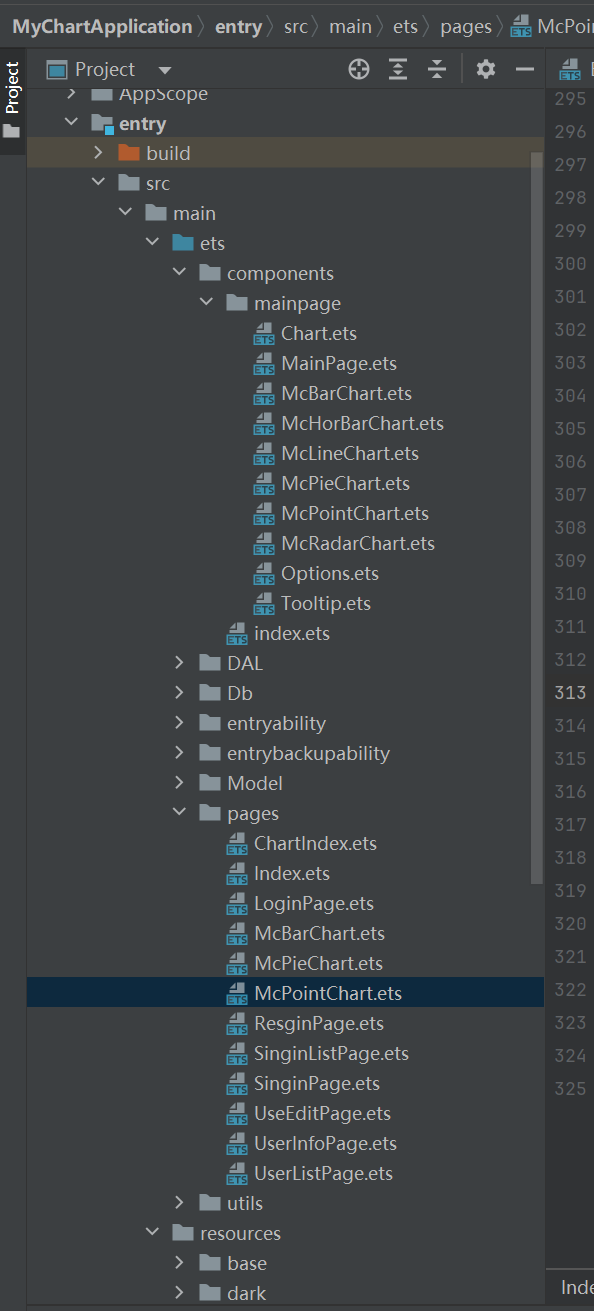594x1311 pixels.
Task: Select McPointChart.ets under mainpage
Action: (355, 513)
